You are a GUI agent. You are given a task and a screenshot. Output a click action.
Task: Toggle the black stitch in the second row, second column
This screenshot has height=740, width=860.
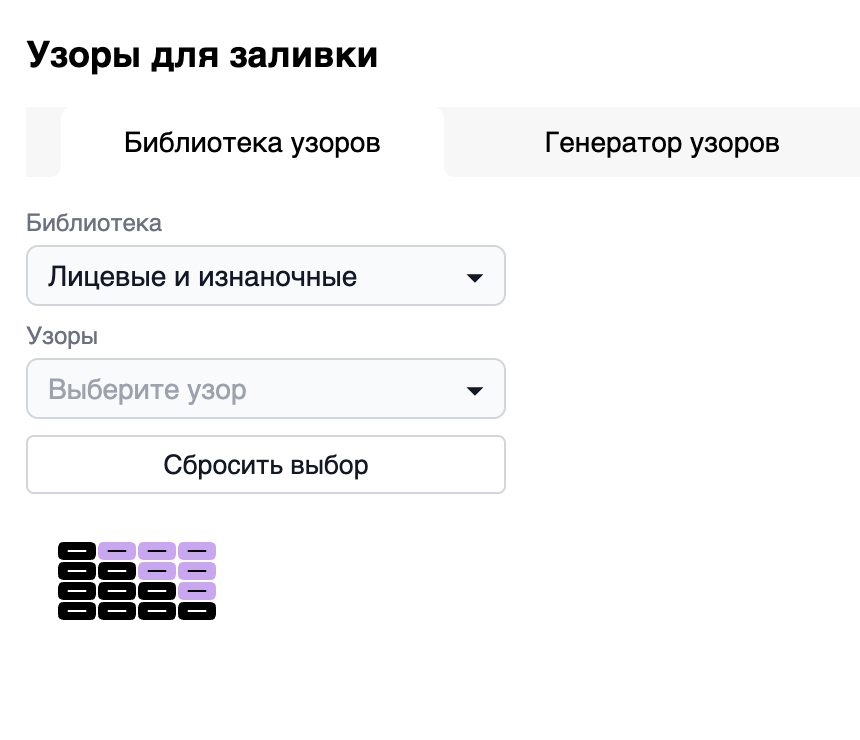[117, 570]
